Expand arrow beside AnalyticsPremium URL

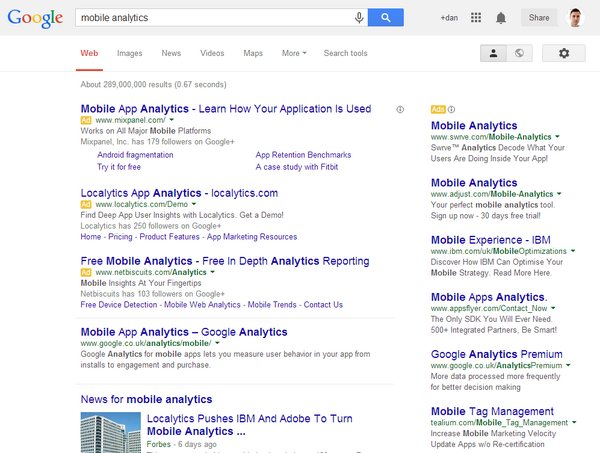[568, 365]
